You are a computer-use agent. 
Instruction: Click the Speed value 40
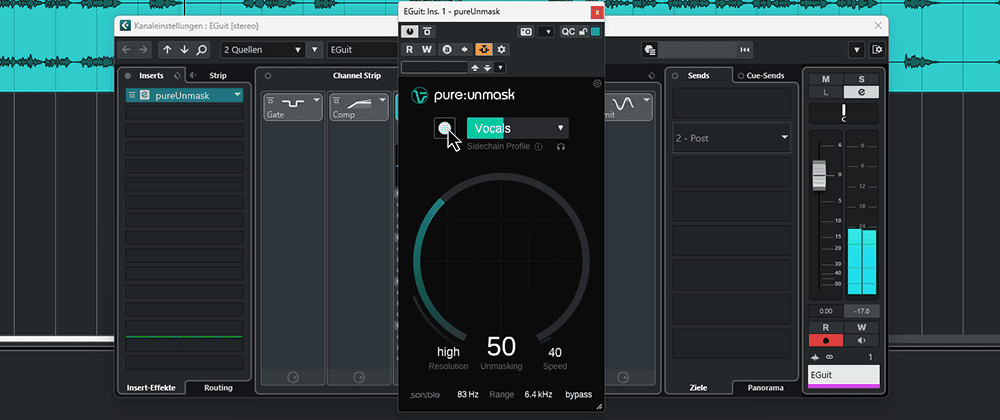[555, 352]
